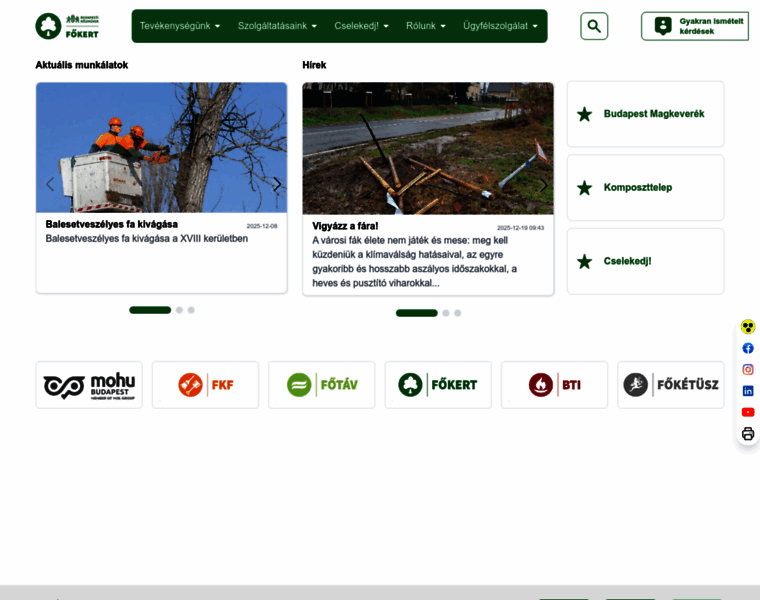
Task: Go to previous slide in Aktuális munkálatok carousel
Action: coord(50,184)
